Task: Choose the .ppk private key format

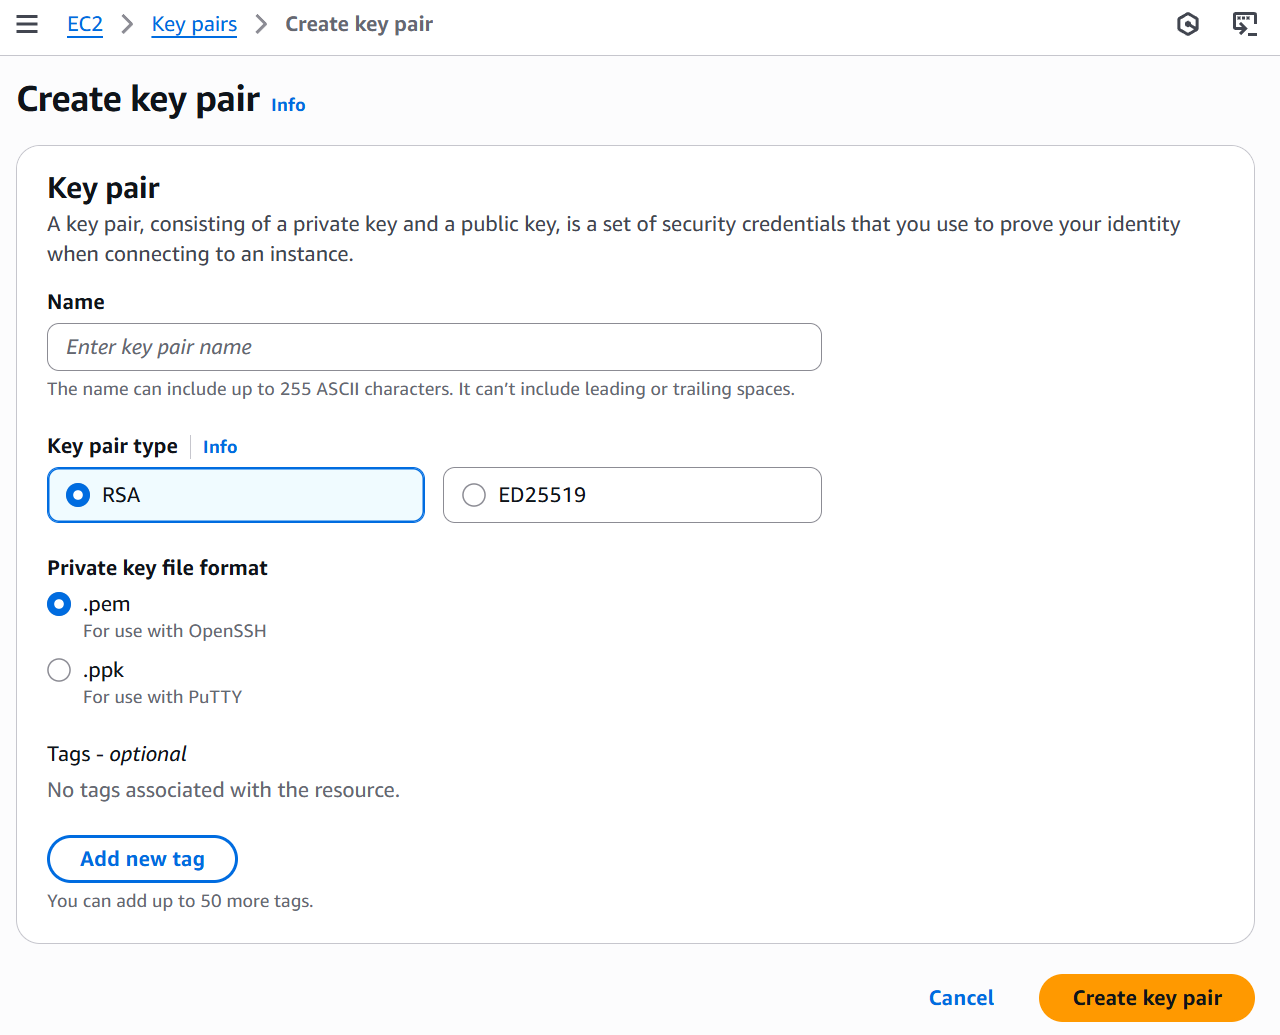Action: click(x=59, y=670)
